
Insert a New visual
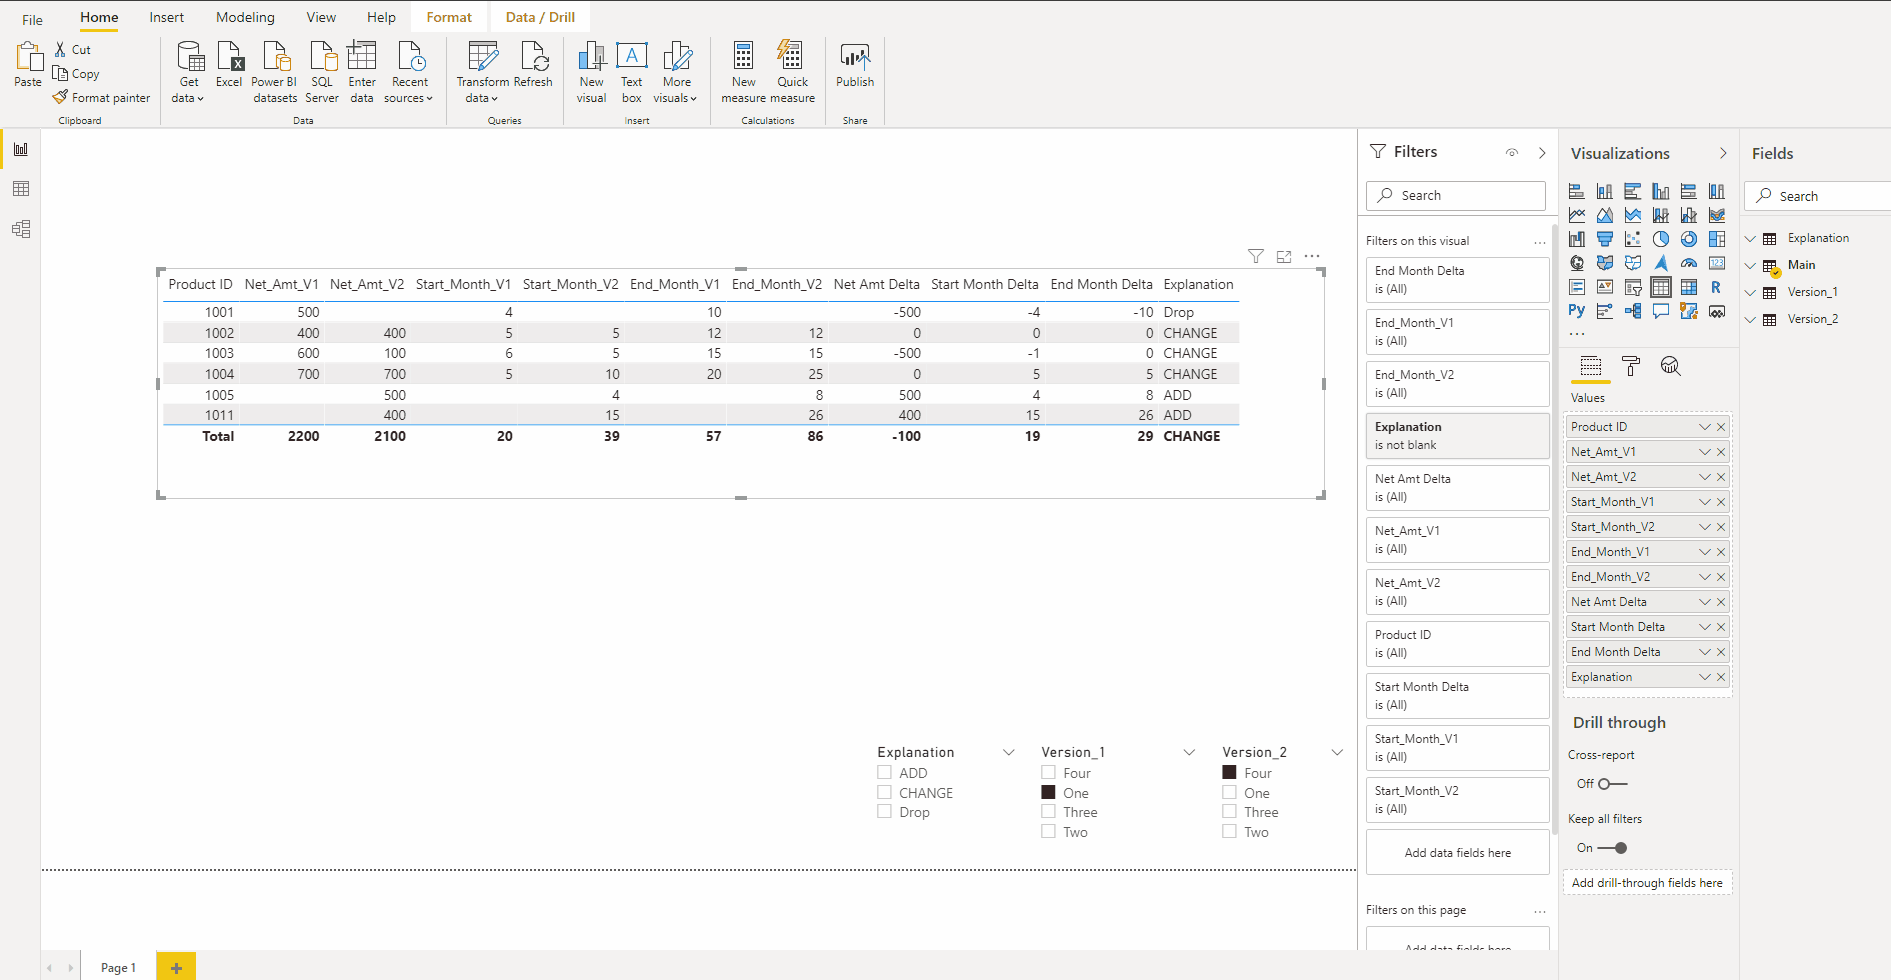coord(591,72)
